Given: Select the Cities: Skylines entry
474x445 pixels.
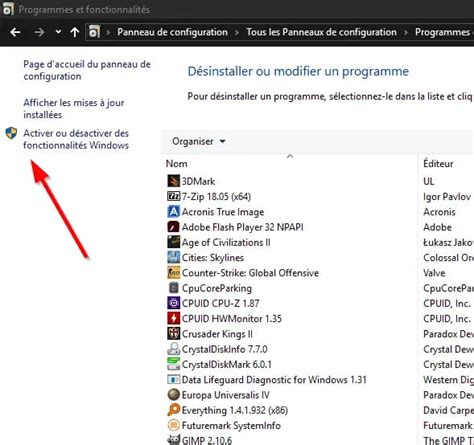Looking at the screenshot, I should pyautogui.click(x=213, y=258).
